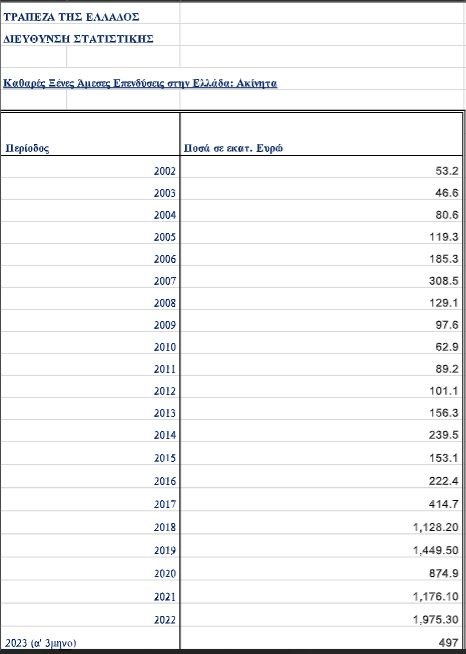Viewport: 466px width, 654px height.
Task: Click the cell containing year 2008
Action: [x=90, y=303]
